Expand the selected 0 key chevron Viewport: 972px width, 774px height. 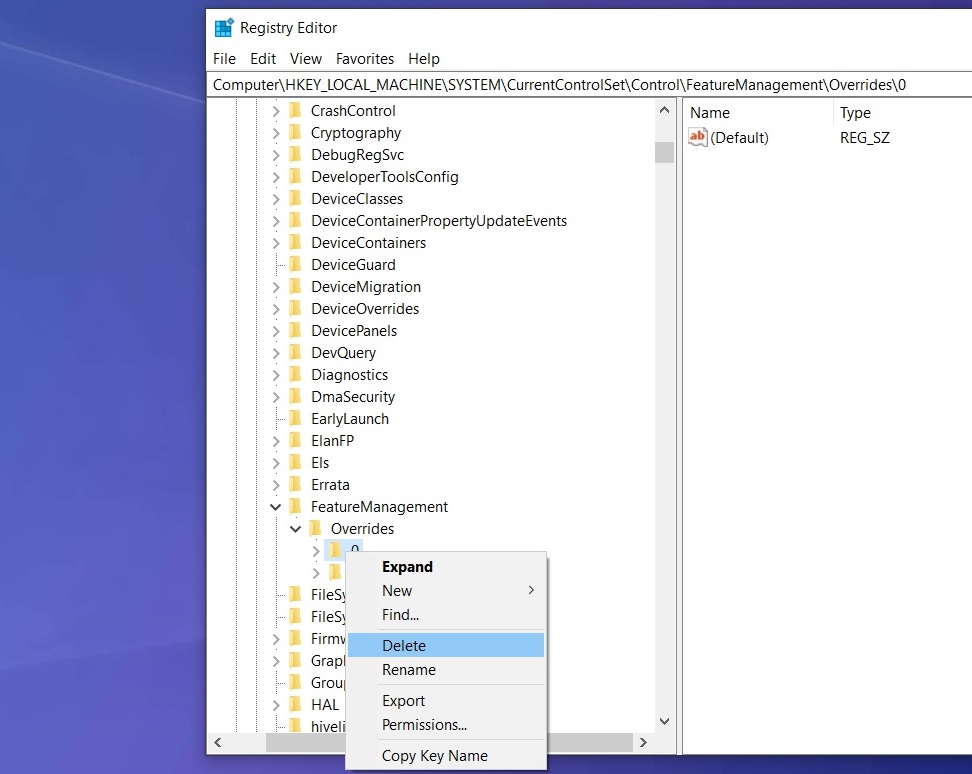click(x=316, y=550)
